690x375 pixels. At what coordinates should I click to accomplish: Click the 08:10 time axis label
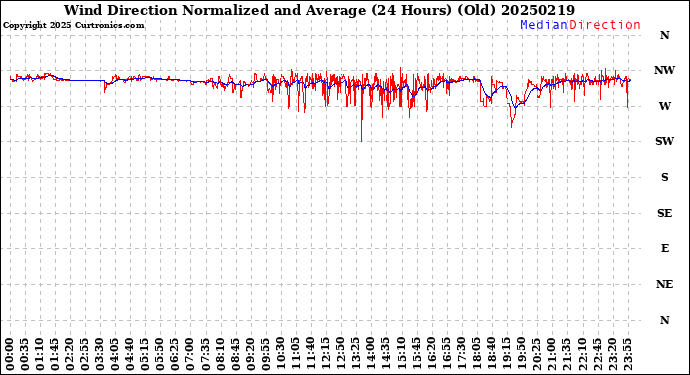[220, 354]
